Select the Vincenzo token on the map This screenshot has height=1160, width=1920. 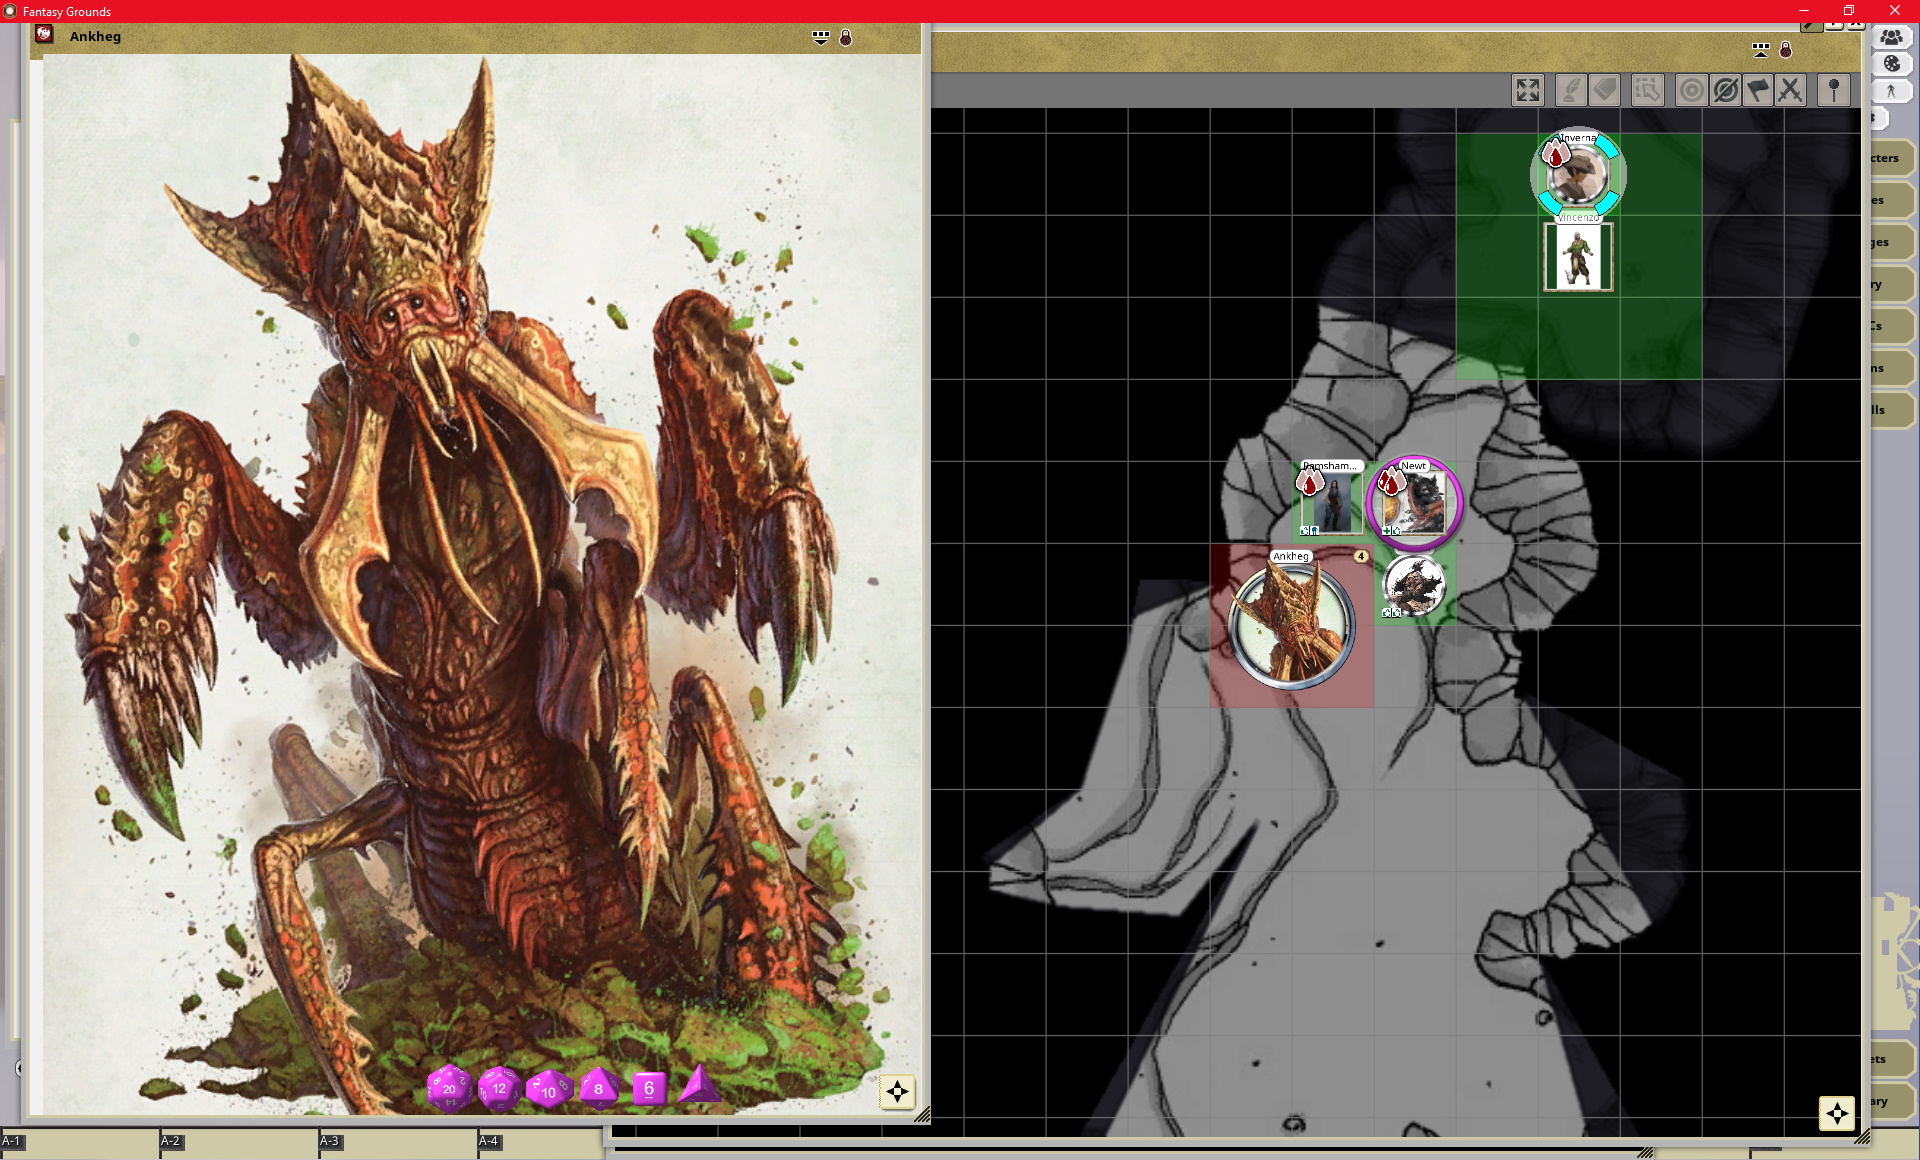click(1578, 256)
